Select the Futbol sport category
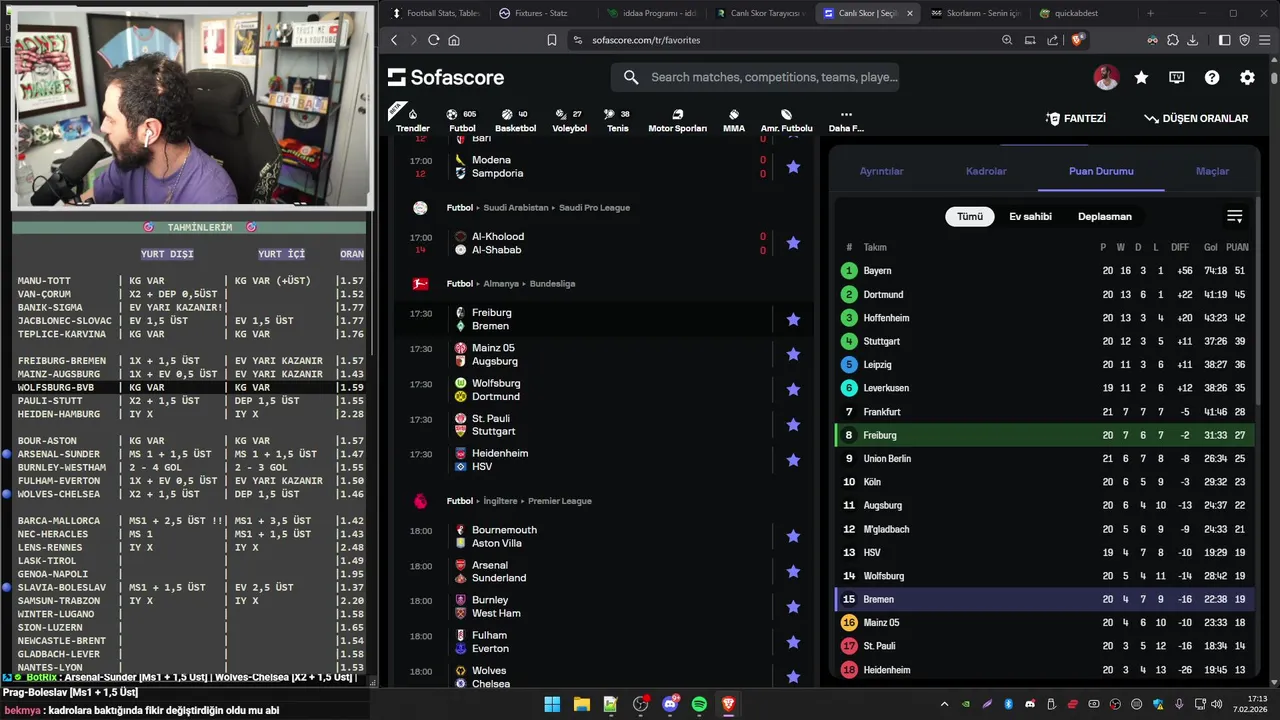 (462, 120)
